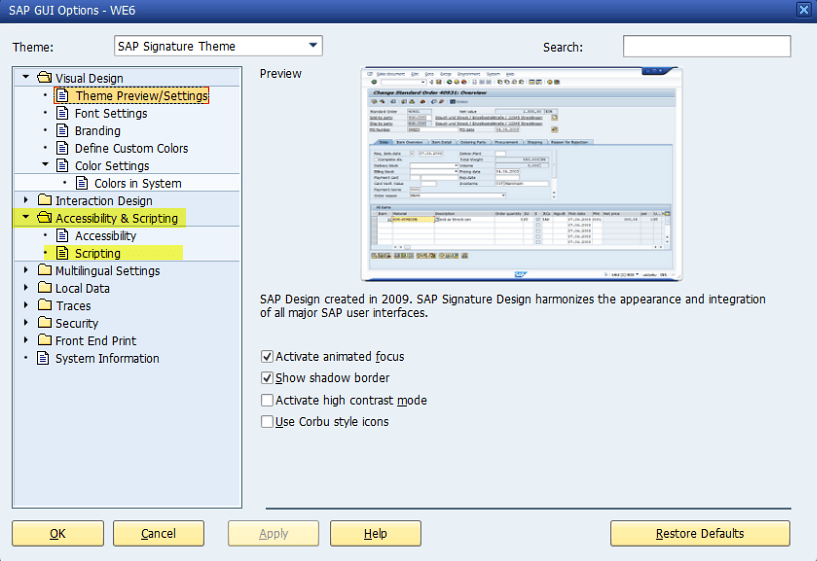
Task: Select the Traces label
Action: tap(73, 306)
